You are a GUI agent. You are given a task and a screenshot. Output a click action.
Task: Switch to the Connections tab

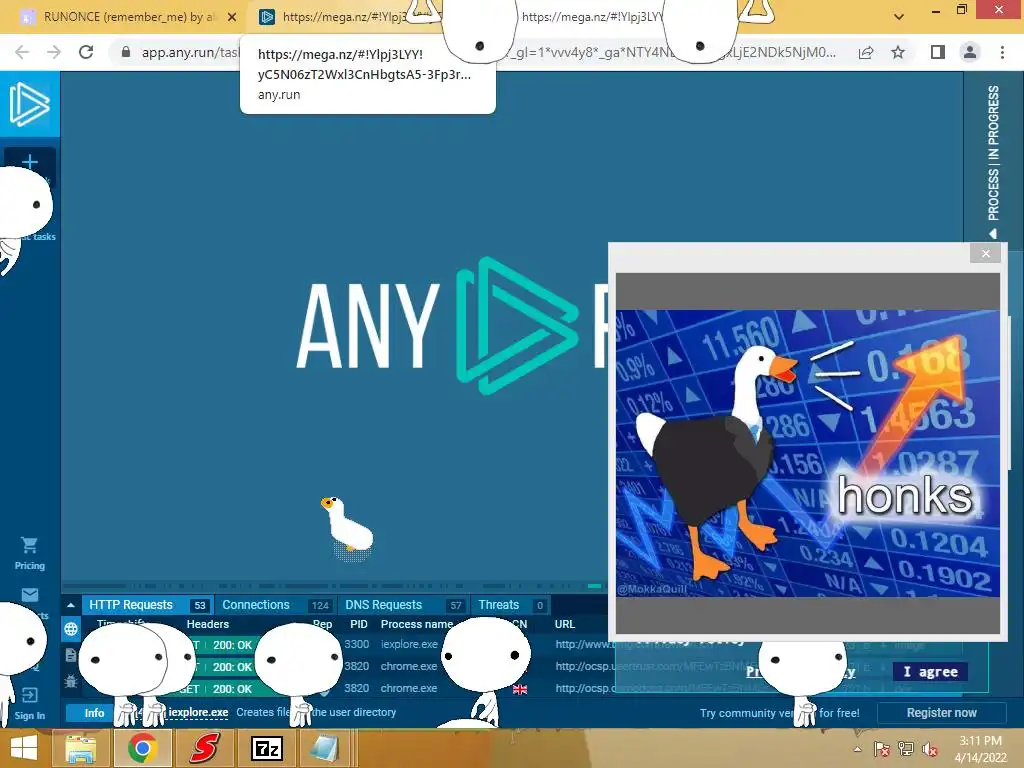pos(276,605)
